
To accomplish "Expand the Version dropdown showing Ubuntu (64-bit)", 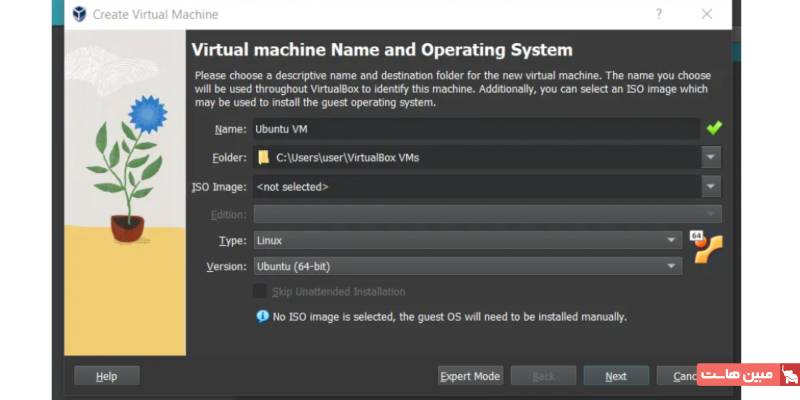I will (467, 266).
